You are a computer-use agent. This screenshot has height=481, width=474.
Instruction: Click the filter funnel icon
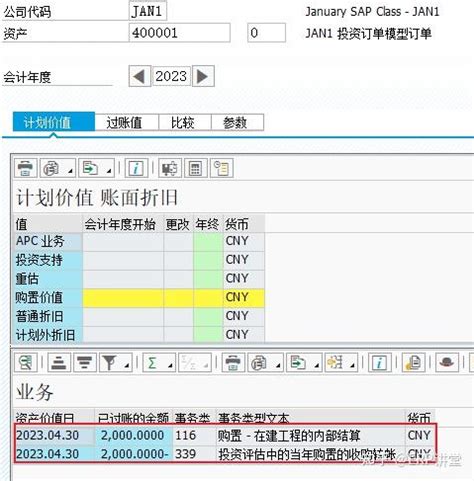[x=109, y=362]
